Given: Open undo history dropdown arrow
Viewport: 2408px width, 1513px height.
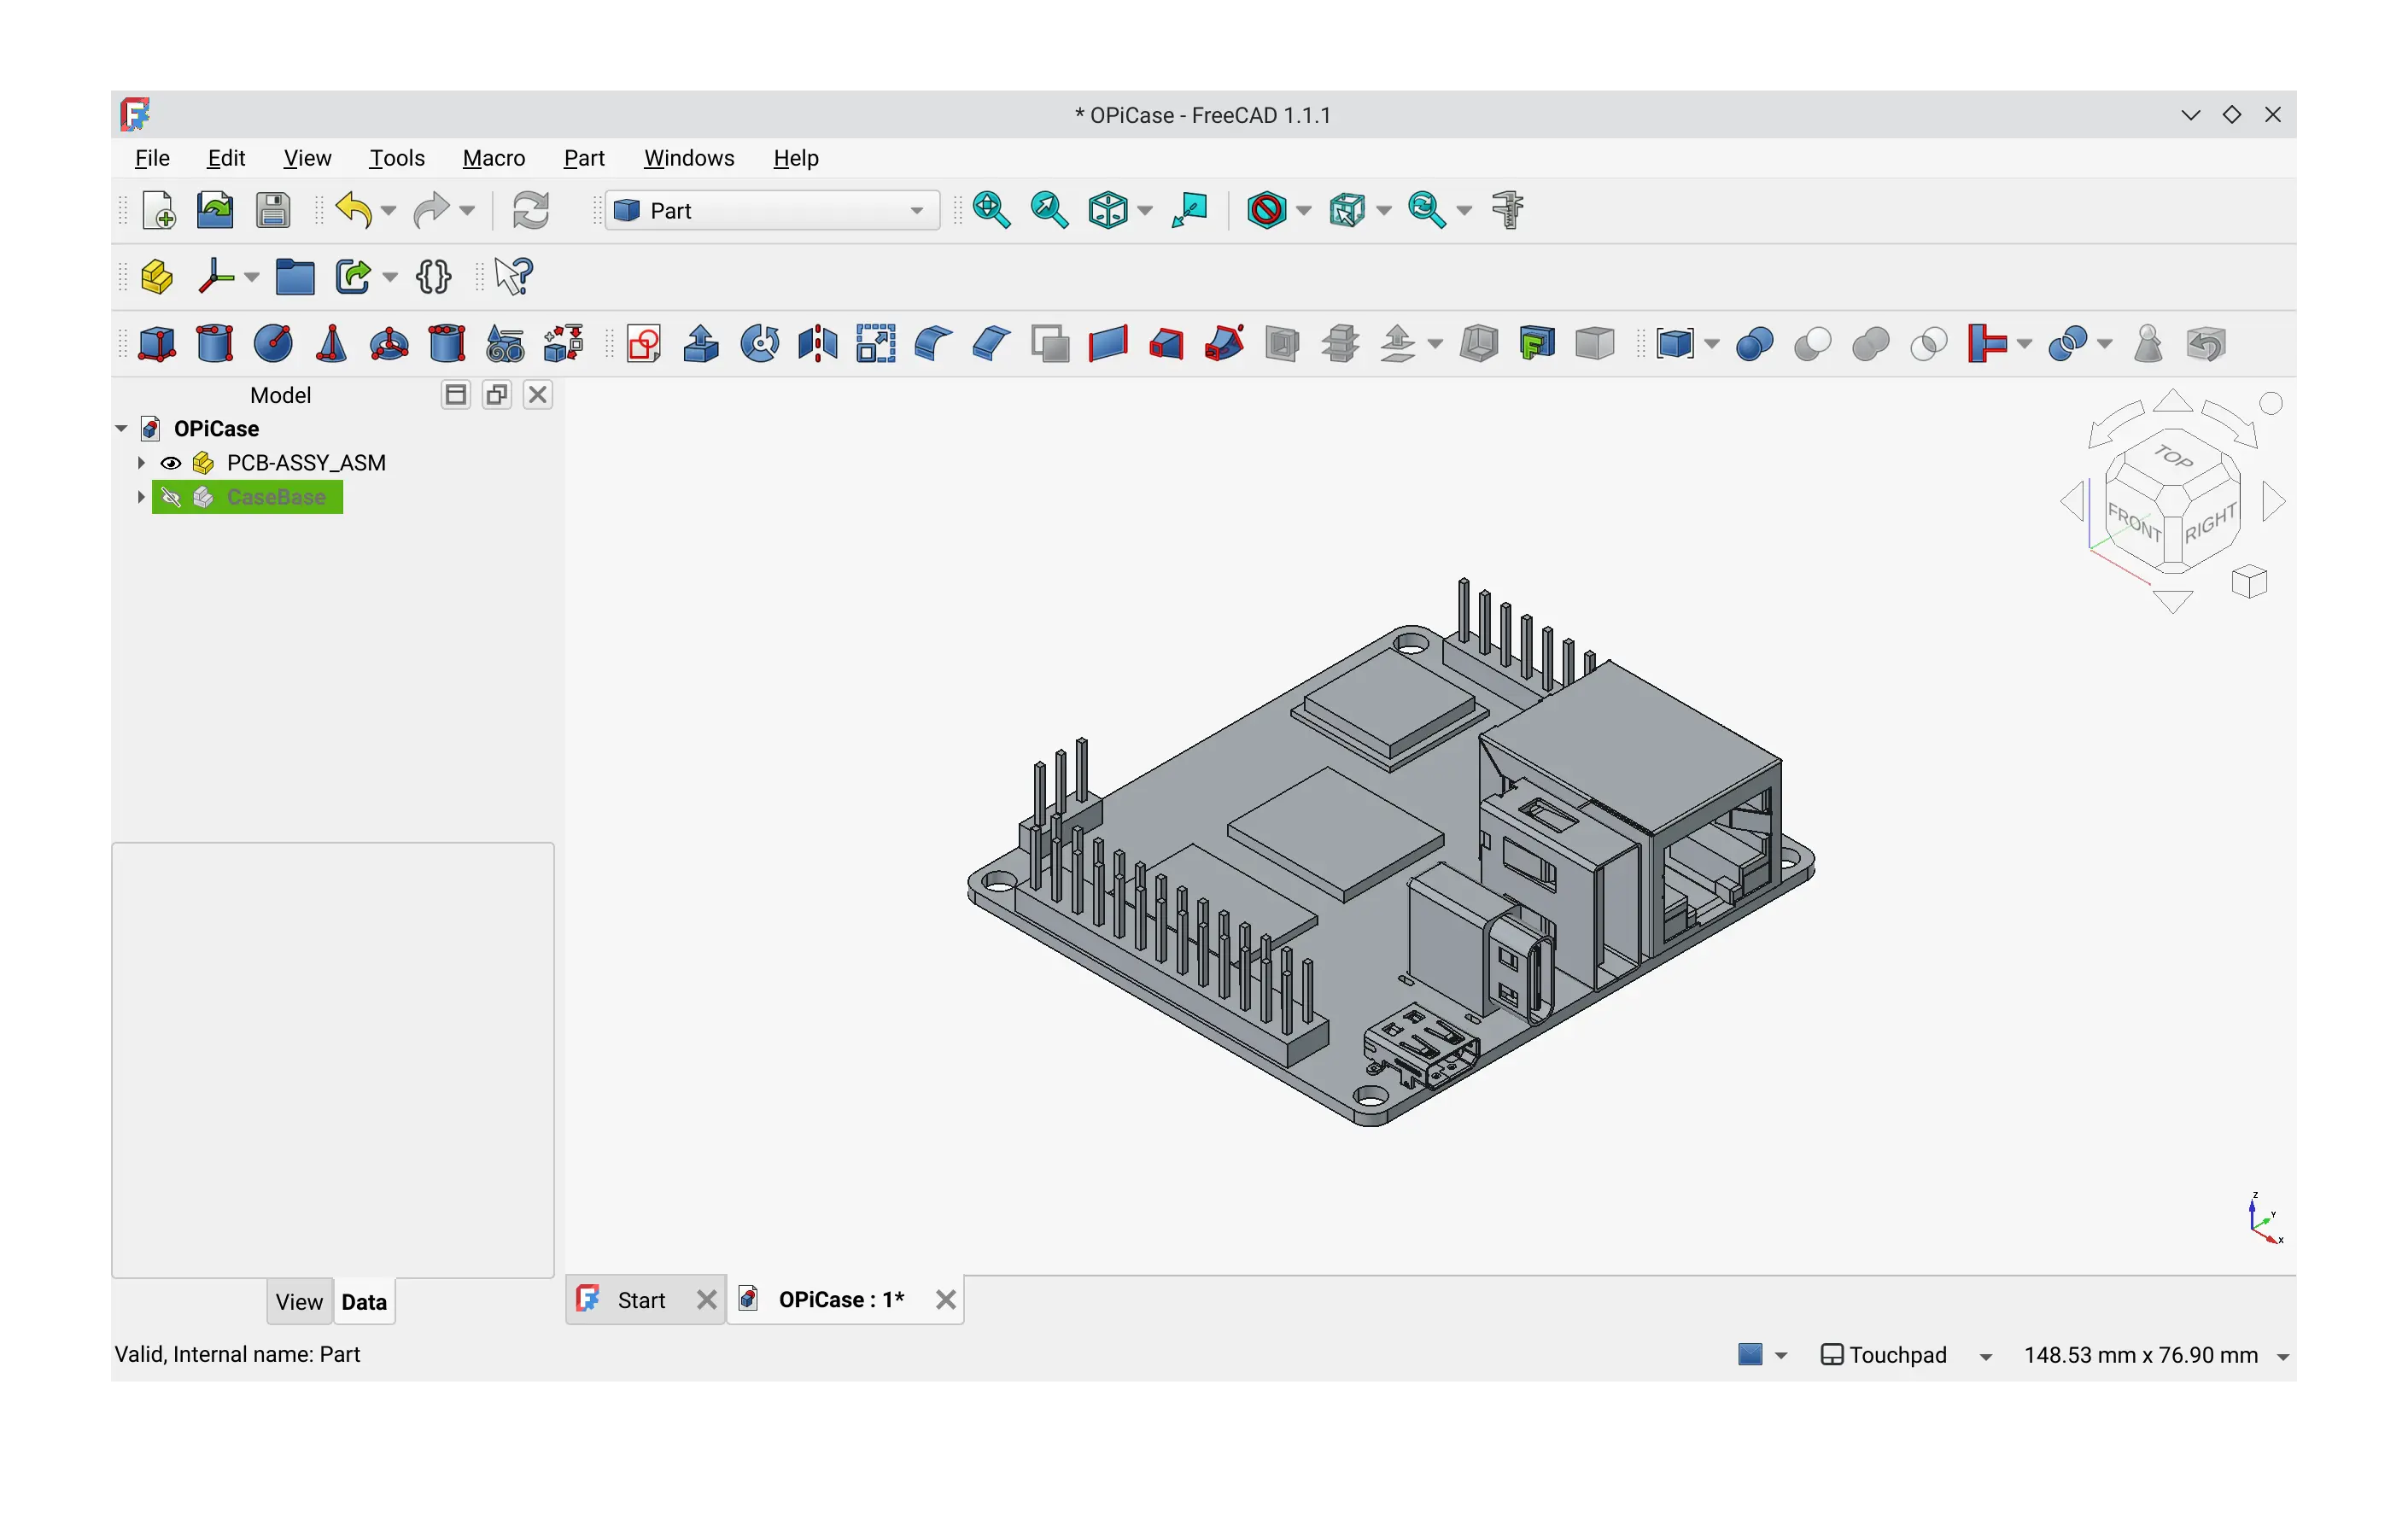Looking at the screenshot, I should (389, 210).
